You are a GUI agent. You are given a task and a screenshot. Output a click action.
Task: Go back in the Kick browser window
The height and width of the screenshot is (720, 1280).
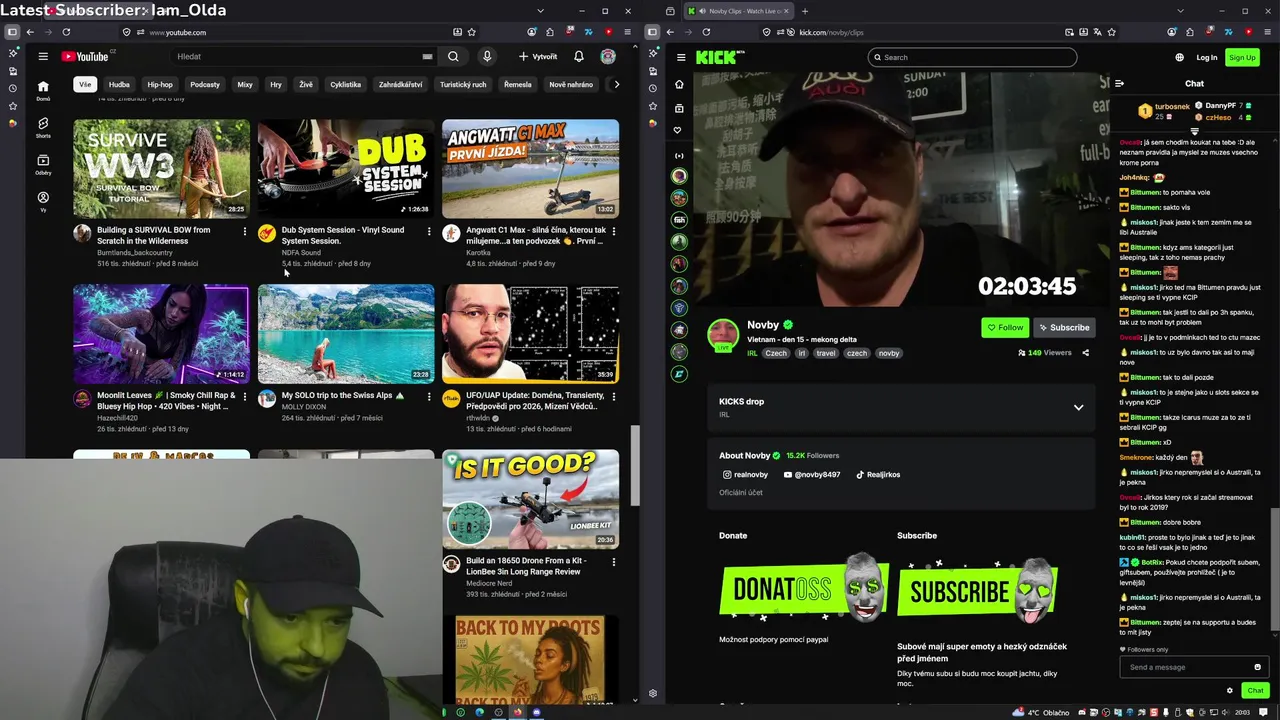click(x=670, y=32)
